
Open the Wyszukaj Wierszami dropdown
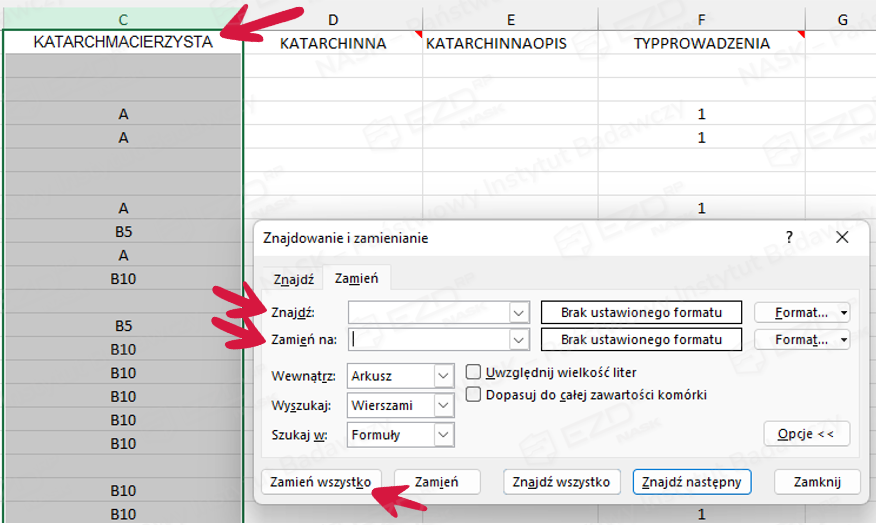click(x=444, y=406)
